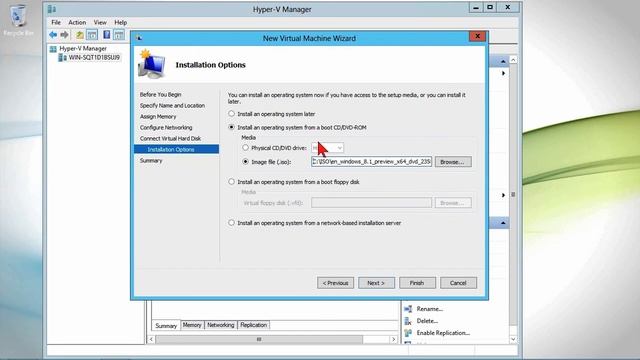Switch to the Networking tab
Viewport: 640px width, 360px height.
(x=220, y=325)
